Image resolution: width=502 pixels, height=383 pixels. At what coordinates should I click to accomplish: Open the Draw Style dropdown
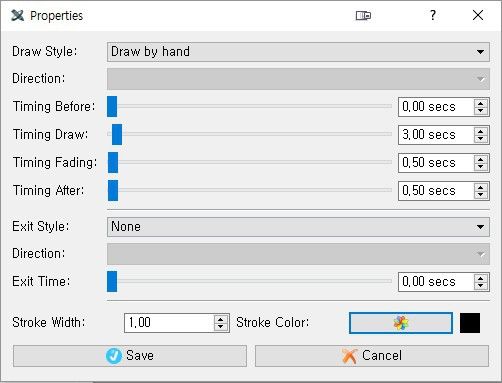pos(298,52)
